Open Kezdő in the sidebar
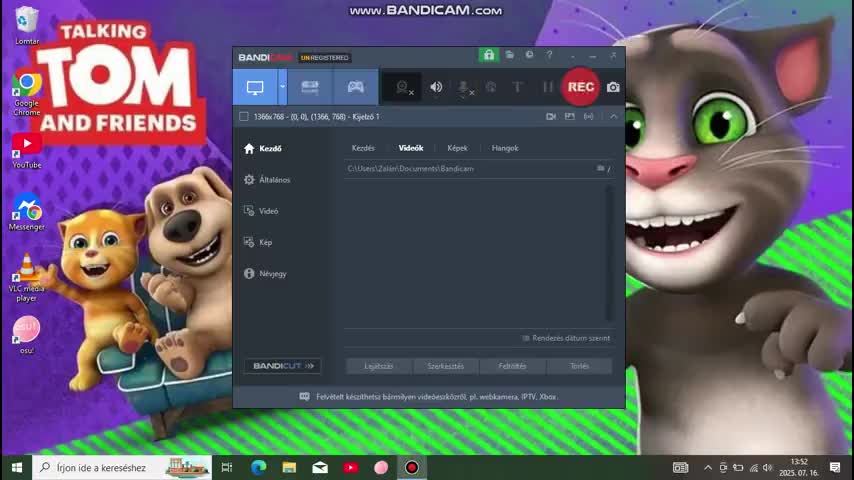The image size is (854, 480). click(263, 149)
